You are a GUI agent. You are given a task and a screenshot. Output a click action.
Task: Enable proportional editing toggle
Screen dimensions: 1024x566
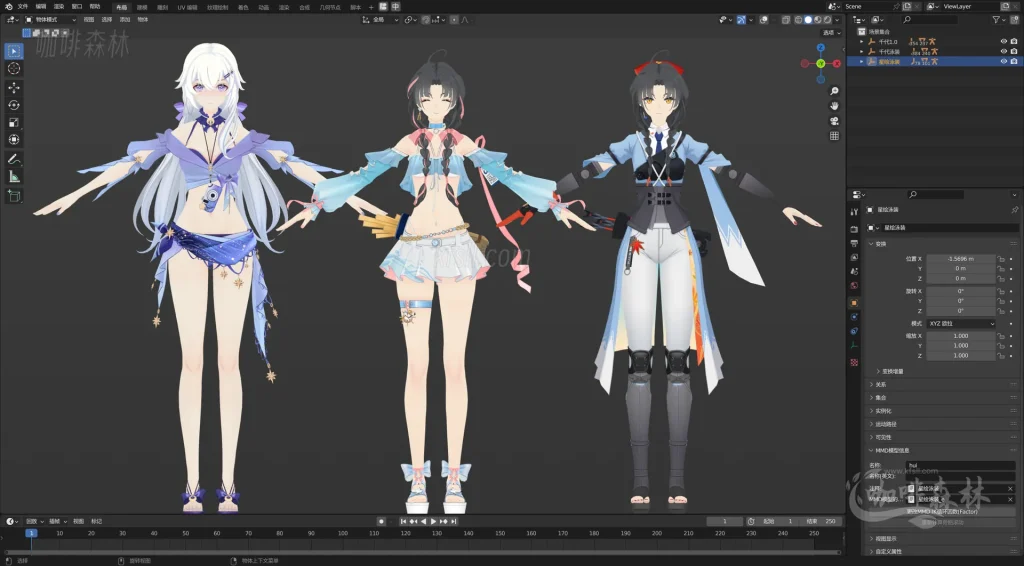click(455, 20)
